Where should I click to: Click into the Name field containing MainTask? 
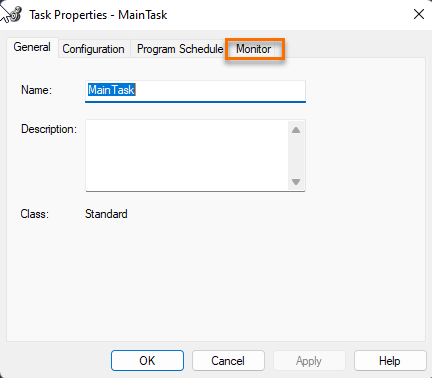tap(195, 91)
